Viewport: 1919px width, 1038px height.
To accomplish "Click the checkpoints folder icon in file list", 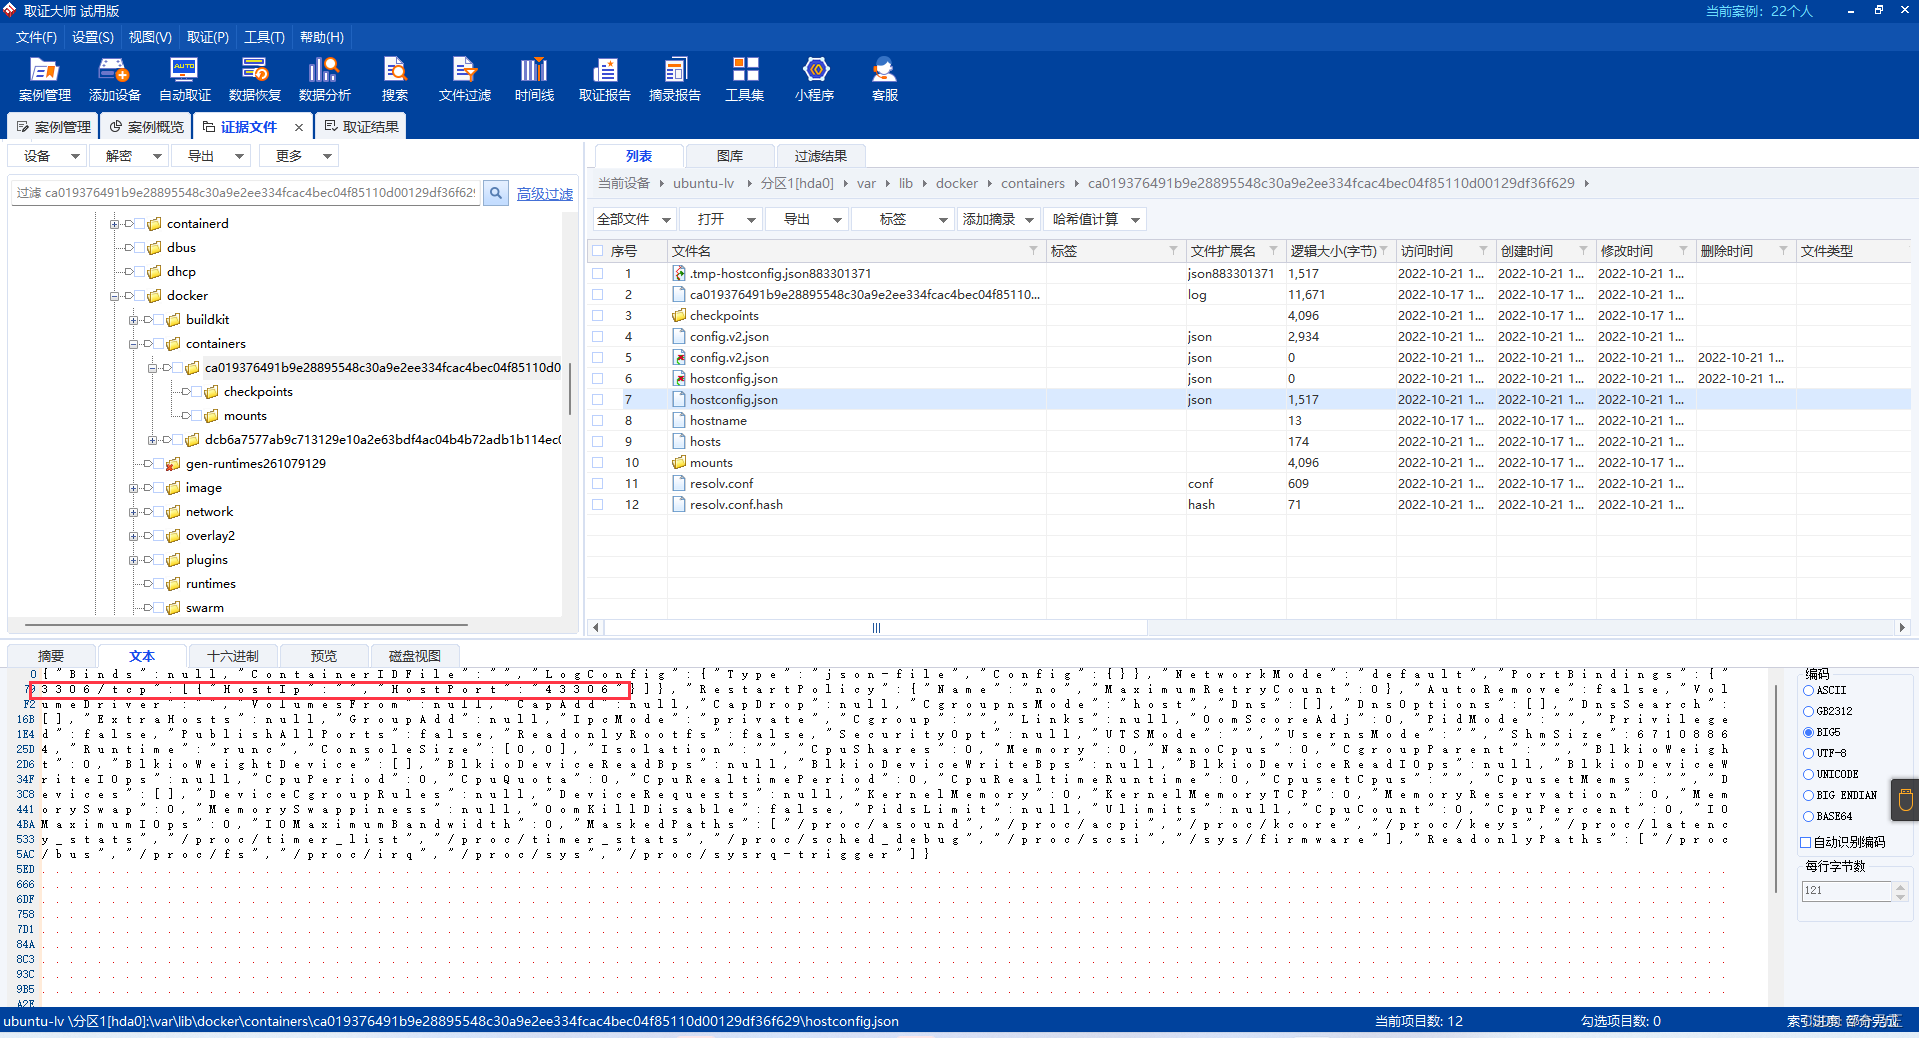I will click(x=679, y=316).
